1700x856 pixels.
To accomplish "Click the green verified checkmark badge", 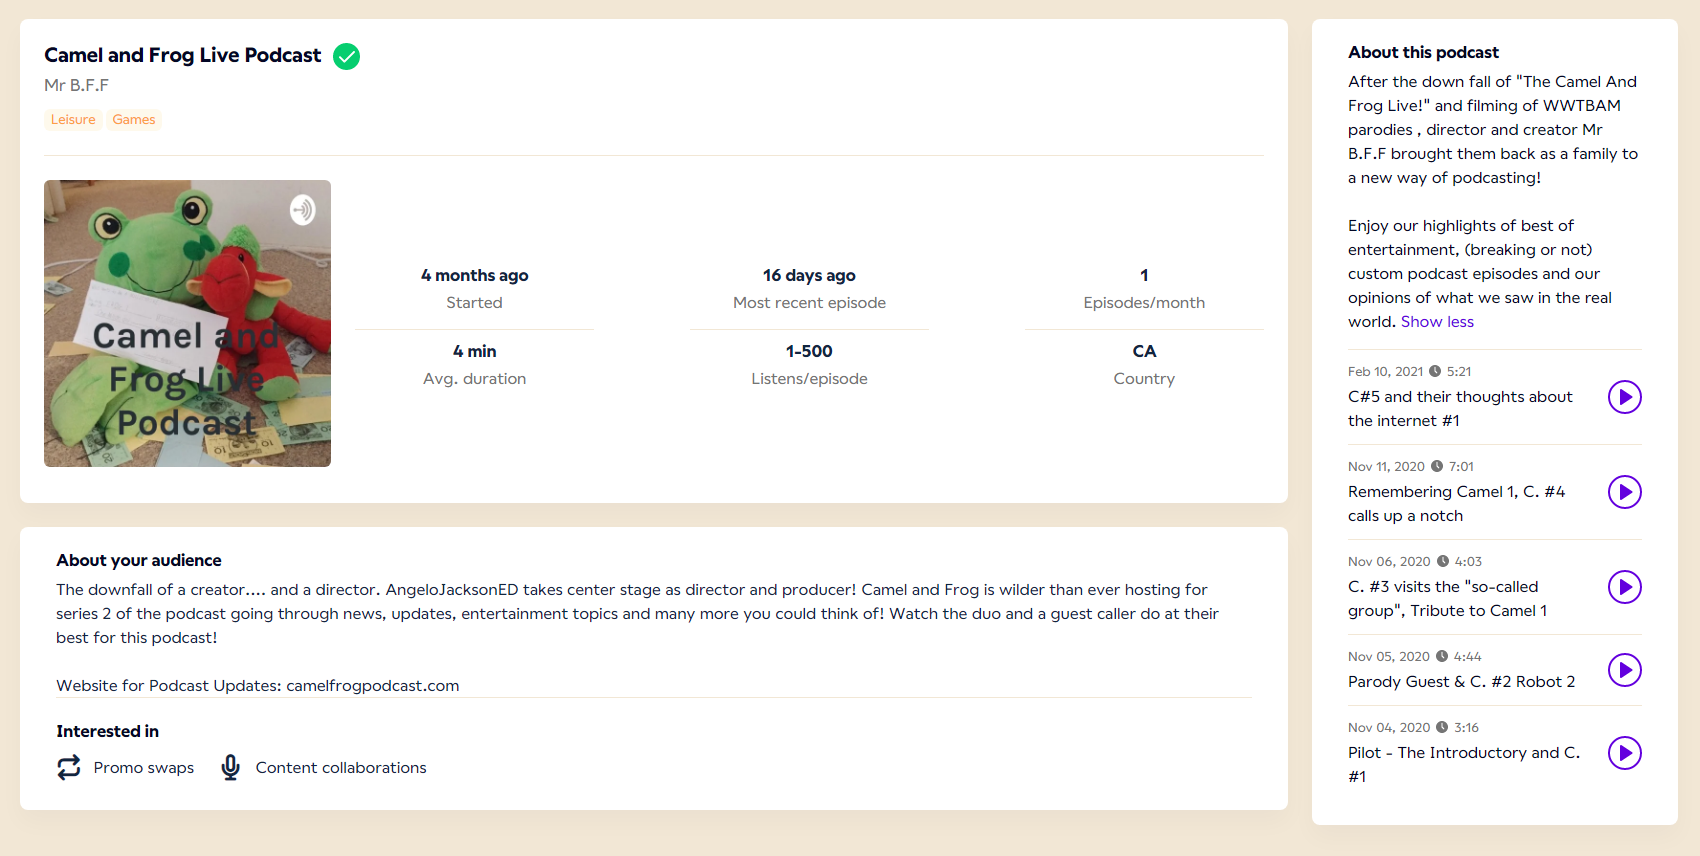I will pos(346,56).
